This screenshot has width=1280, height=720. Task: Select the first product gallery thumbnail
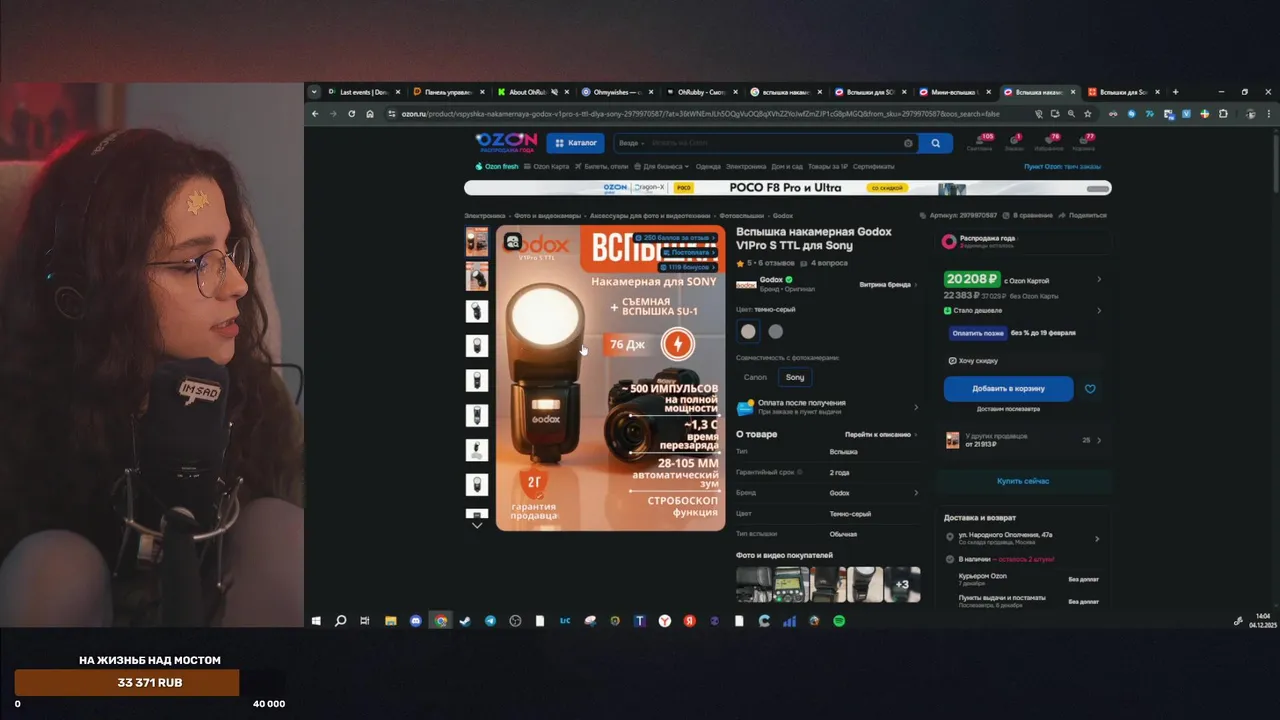point(477,240)
